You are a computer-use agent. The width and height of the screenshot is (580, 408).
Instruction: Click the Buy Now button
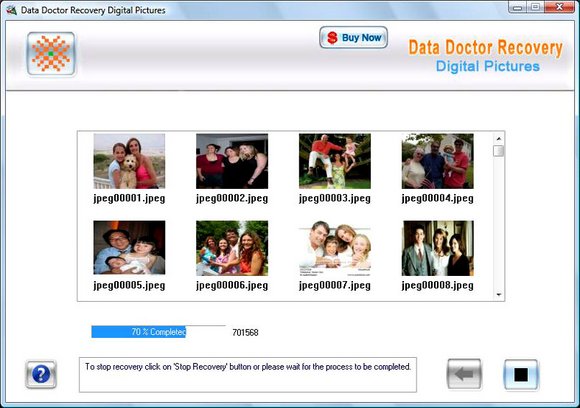353,37
